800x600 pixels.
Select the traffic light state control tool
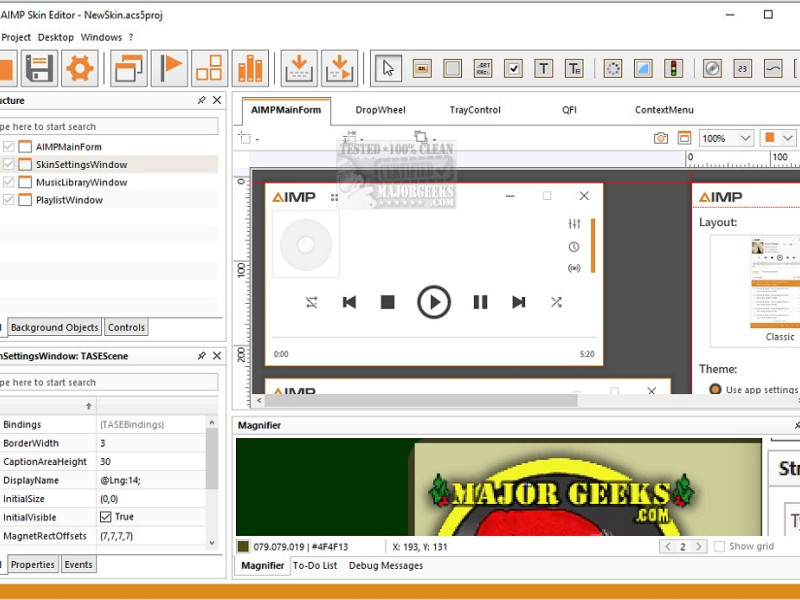(x=673, y=68)
